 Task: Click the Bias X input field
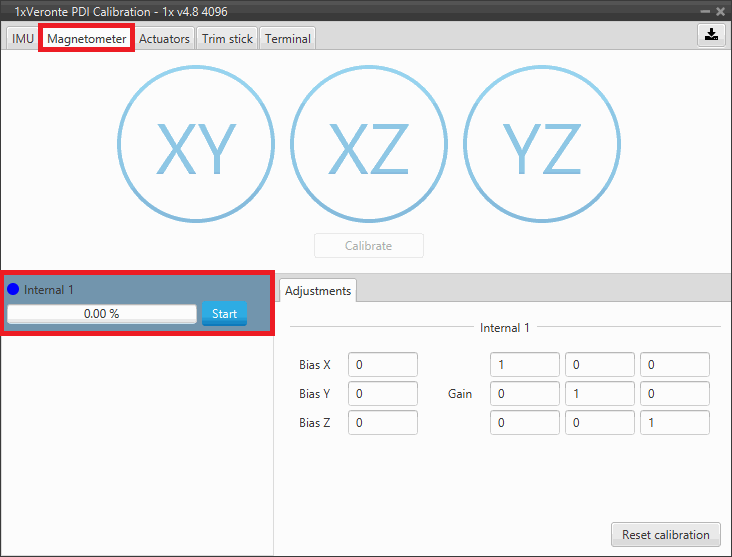point(383,365)
